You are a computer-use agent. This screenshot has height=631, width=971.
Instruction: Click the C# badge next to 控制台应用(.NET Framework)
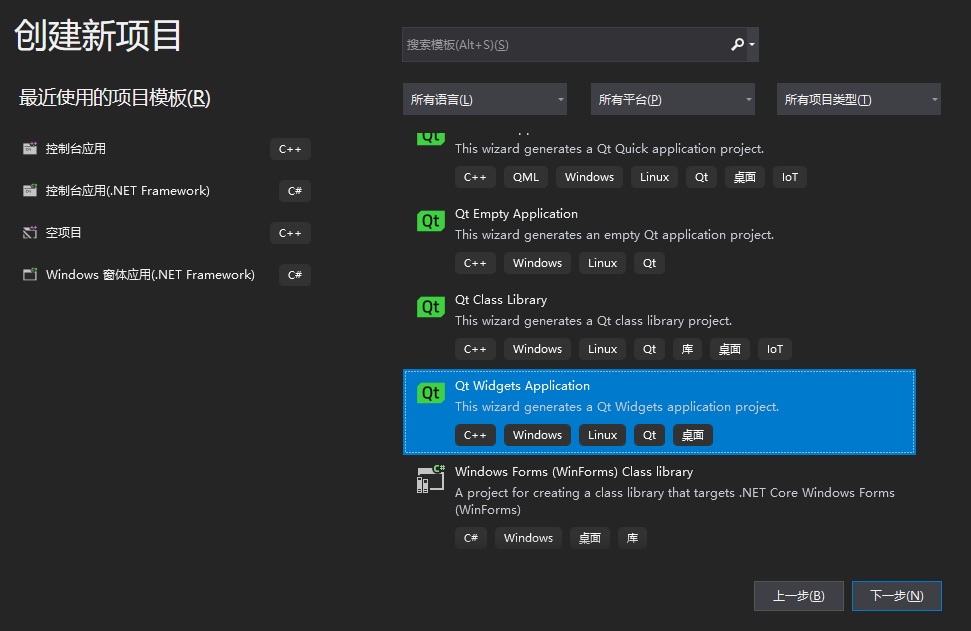(295, 191)
